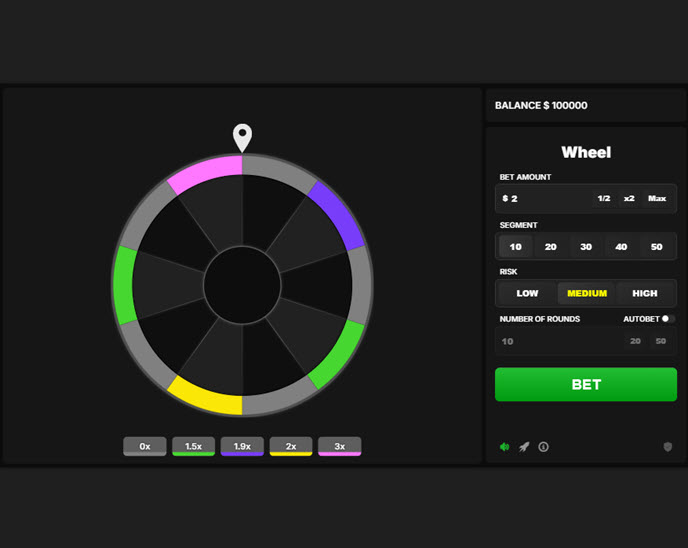This screenshot has width=688, height=548.
Task: Select High risk level
Action: pos(645,293)
